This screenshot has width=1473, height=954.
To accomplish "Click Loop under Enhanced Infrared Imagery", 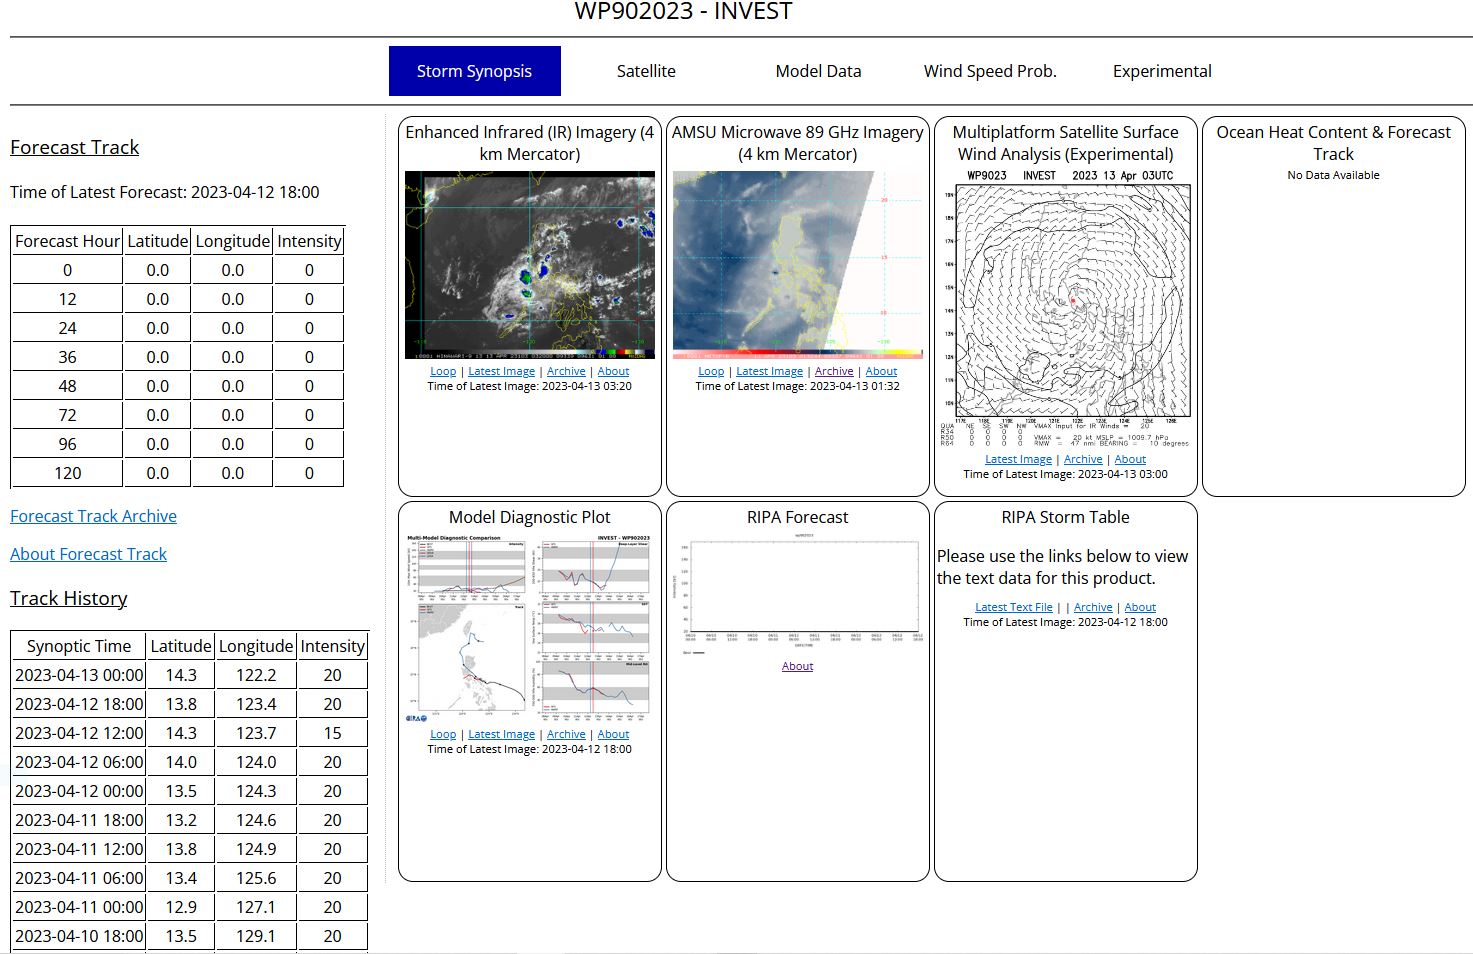I will (443, 371).
